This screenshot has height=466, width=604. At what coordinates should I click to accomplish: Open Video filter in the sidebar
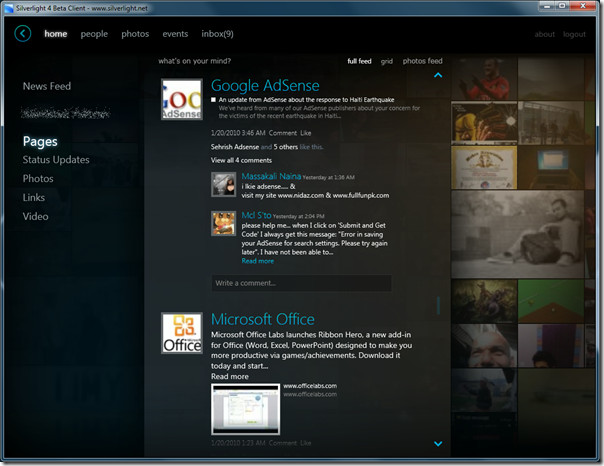click(35, 216)
